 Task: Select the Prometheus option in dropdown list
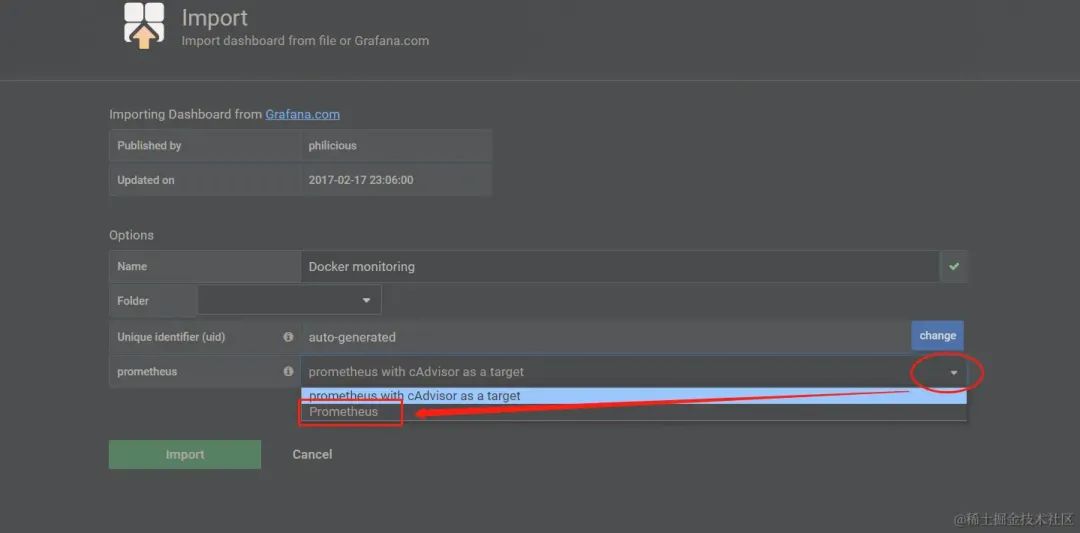pyautogui.click(x=634, y=412)
